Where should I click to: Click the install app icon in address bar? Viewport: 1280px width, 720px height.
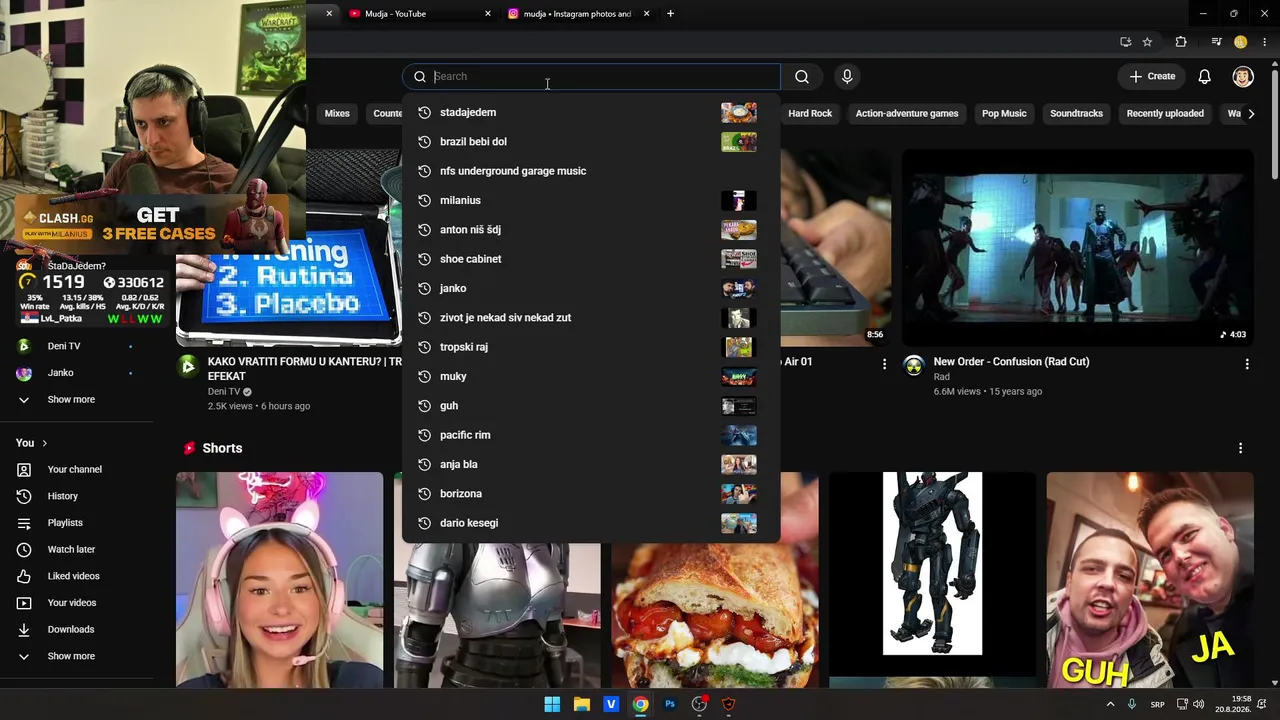point(1125,42)
